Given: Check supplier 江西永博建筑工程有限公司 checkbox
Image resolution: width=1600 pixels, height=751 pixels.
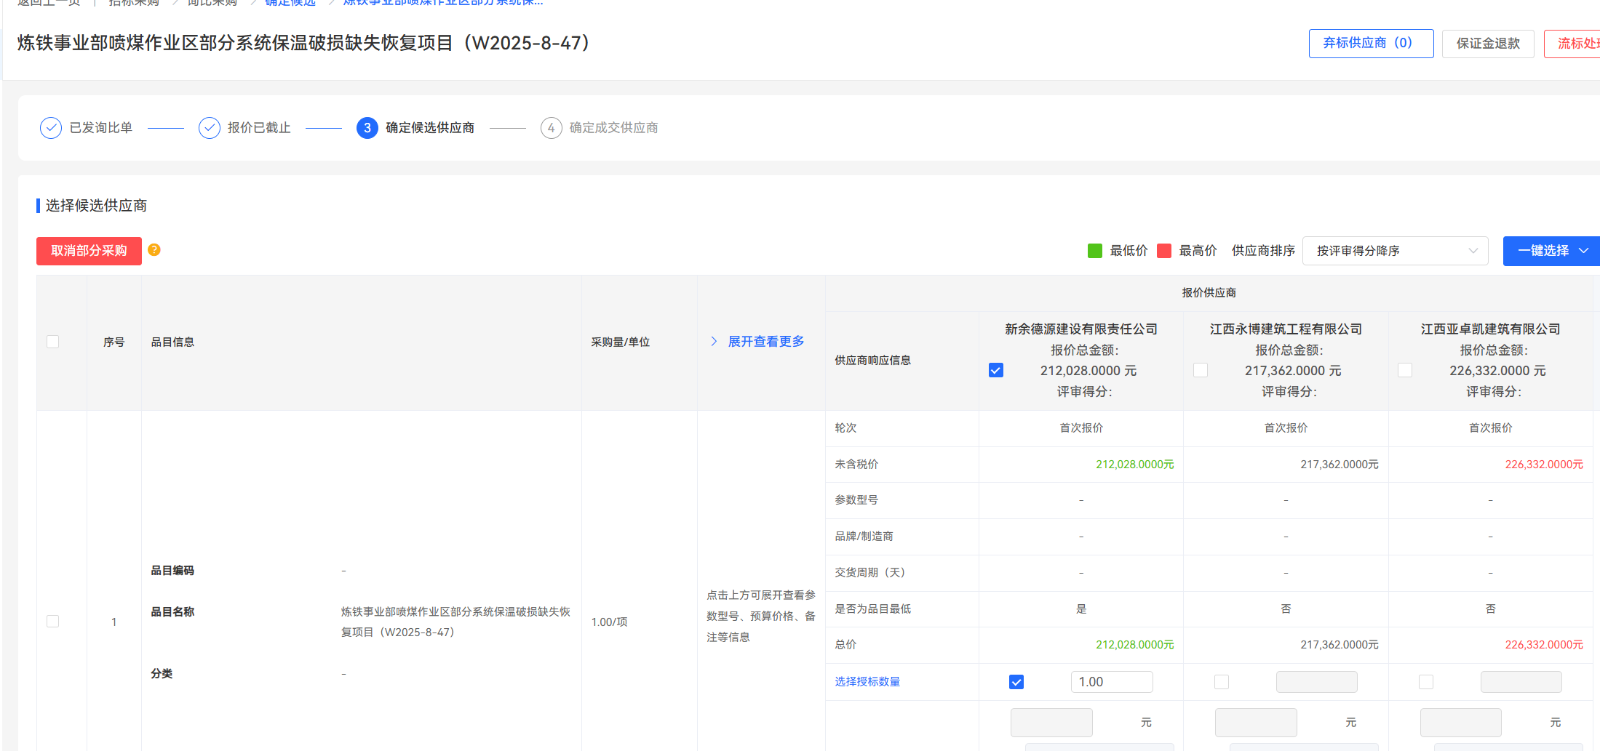Looking at the screenshot, I should coord(1201,370).
